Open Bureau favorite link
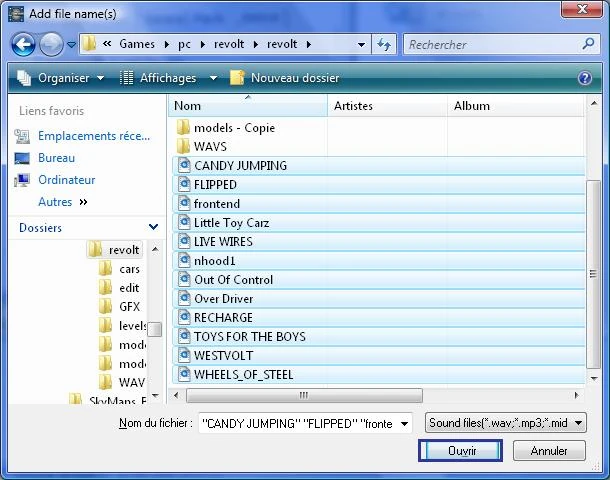 56,158
